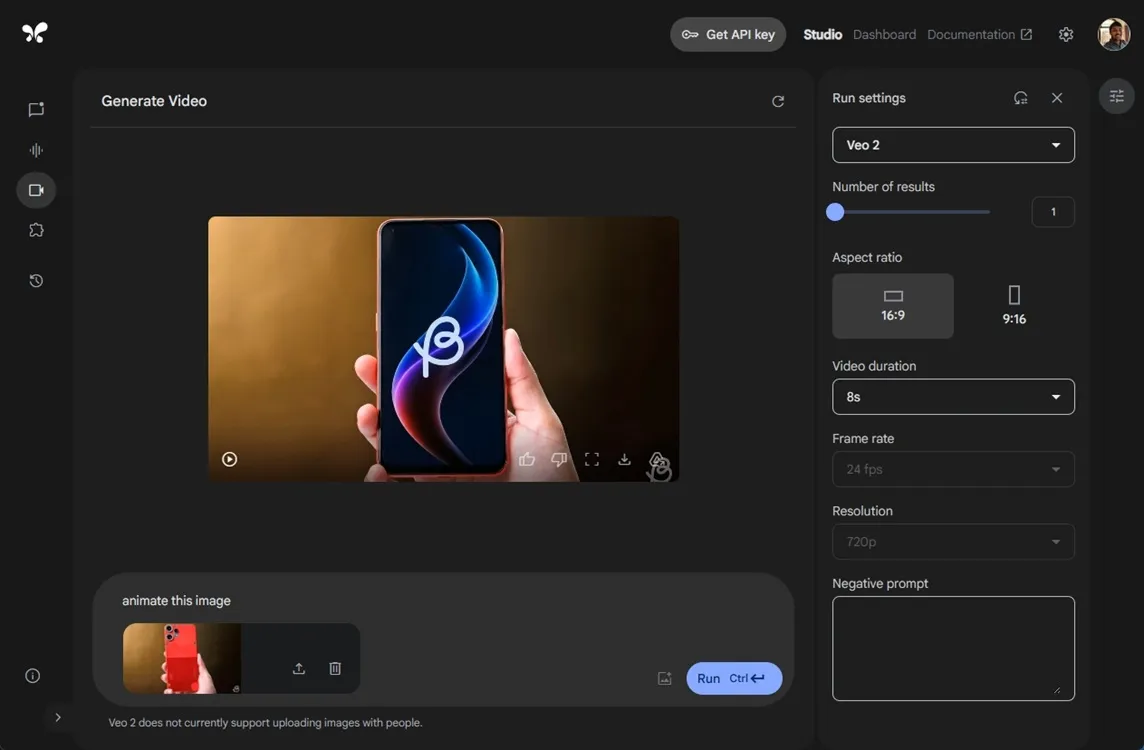Screen dimensions: 1144x750
Task: Open the Frame rate dropdown
Action: pyautogui.click(x=952, y=468)
